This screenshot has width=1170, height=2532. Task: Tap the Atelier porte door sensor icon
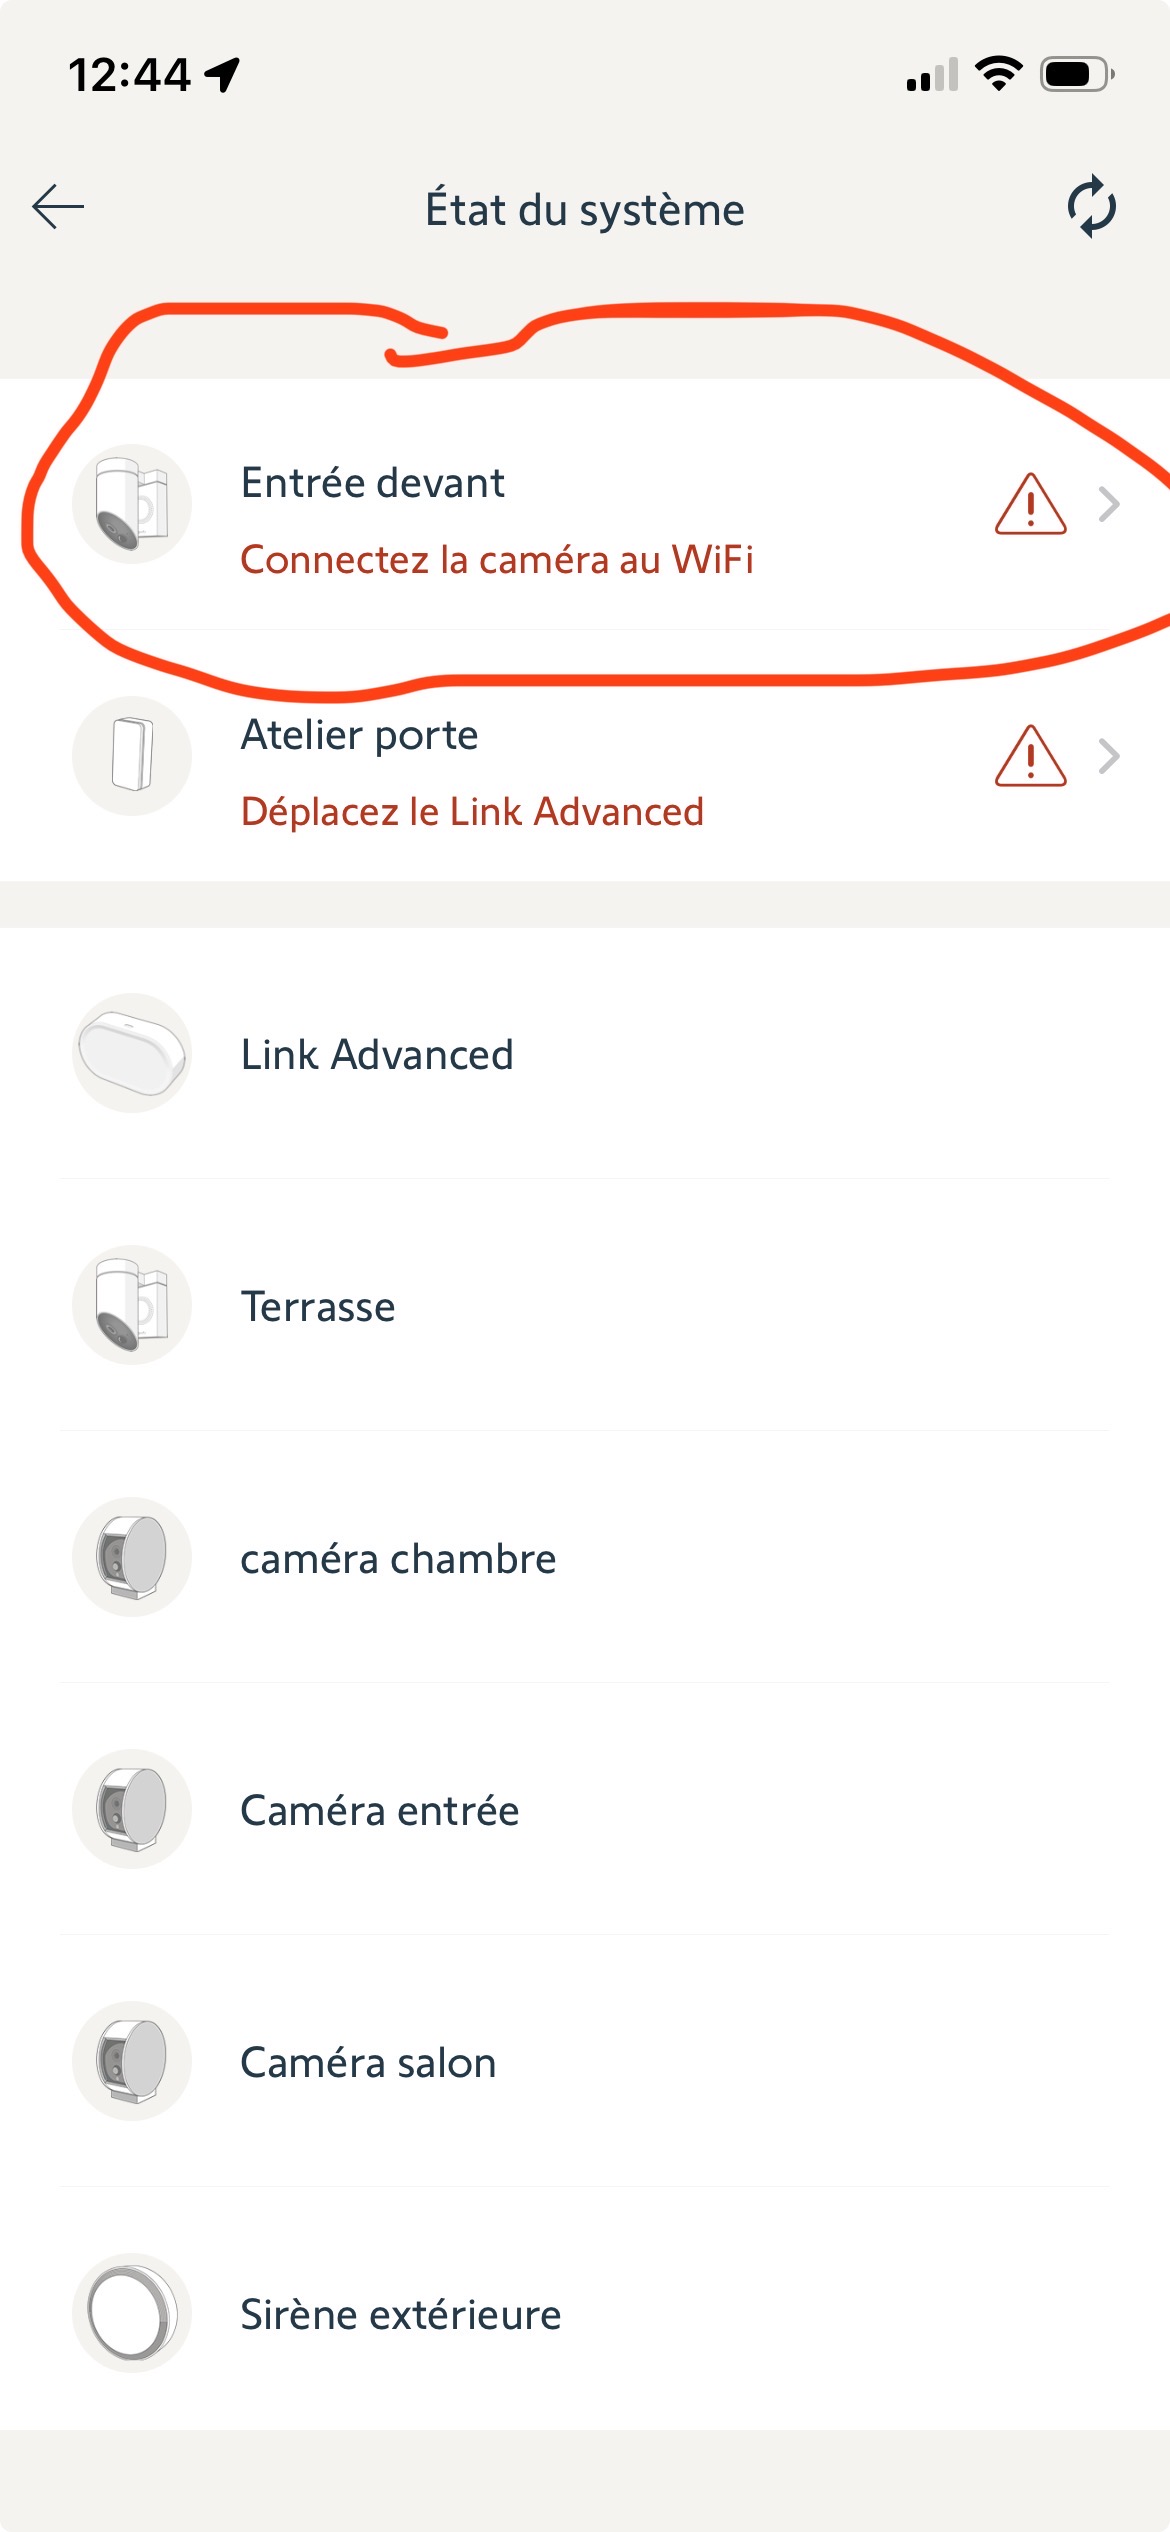(132, 756)
